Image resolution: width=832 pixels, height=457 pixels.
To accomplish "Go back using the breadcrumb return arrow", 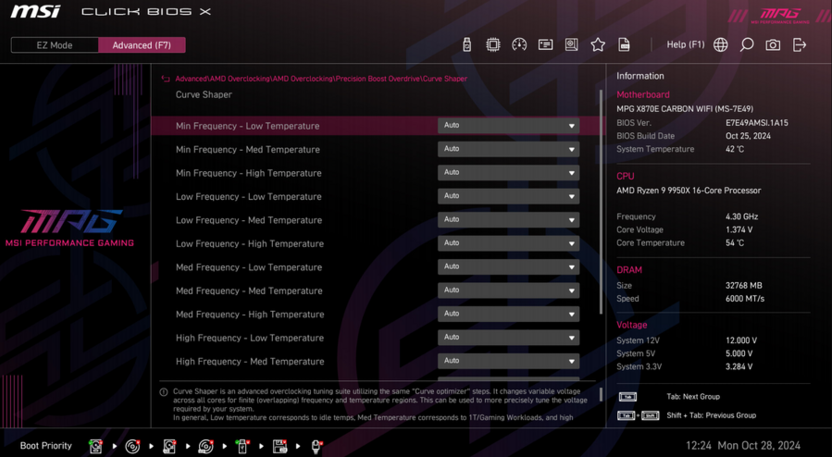I will click(166, 79).
